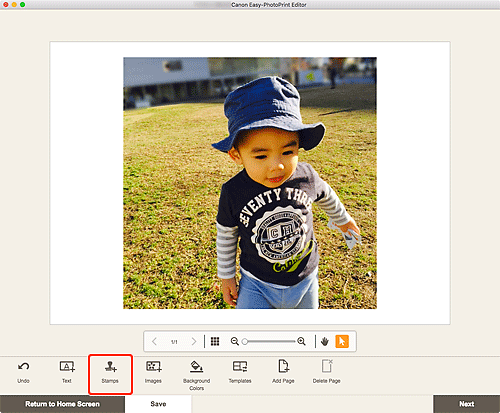Click the Save button
The image size is (500, 413).
coord(158,404)
